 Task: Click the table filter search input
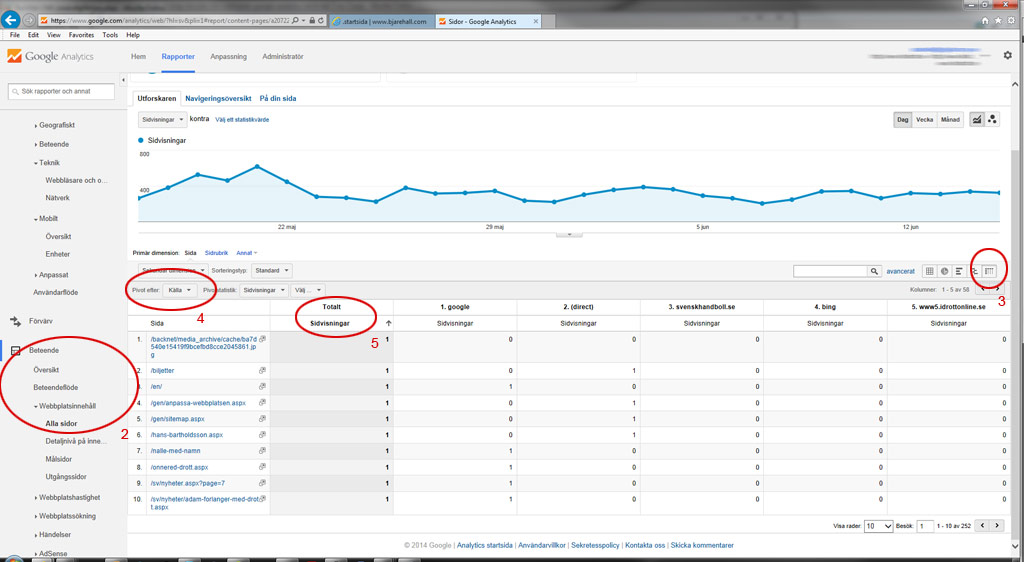pyautogui.click(x=830, y=271)
